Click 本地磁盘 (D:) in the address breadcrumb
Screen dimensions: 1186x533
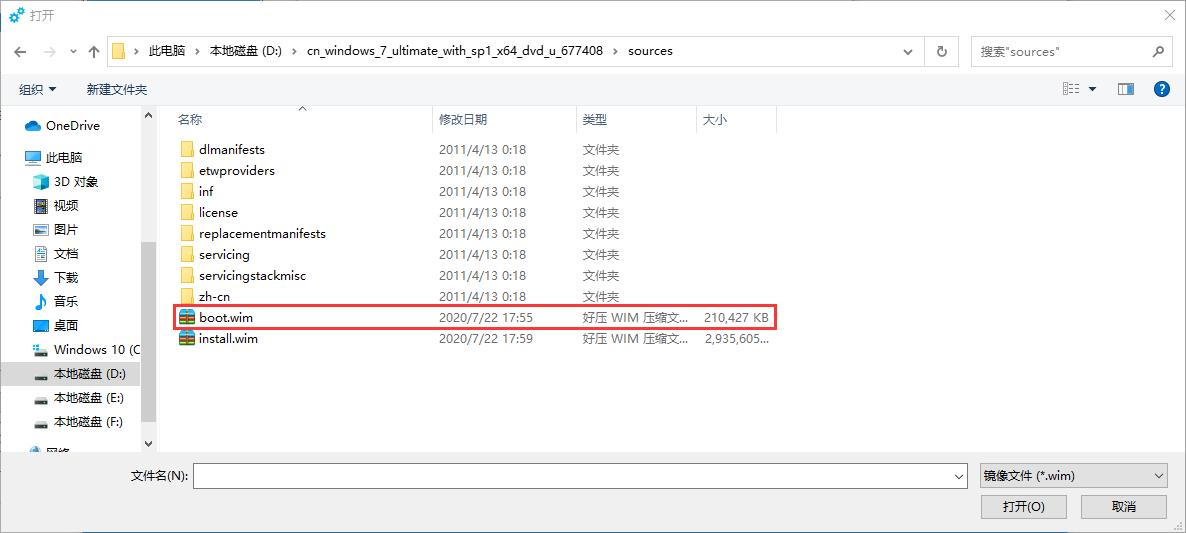pyautogui.click(x=245, y=51)
